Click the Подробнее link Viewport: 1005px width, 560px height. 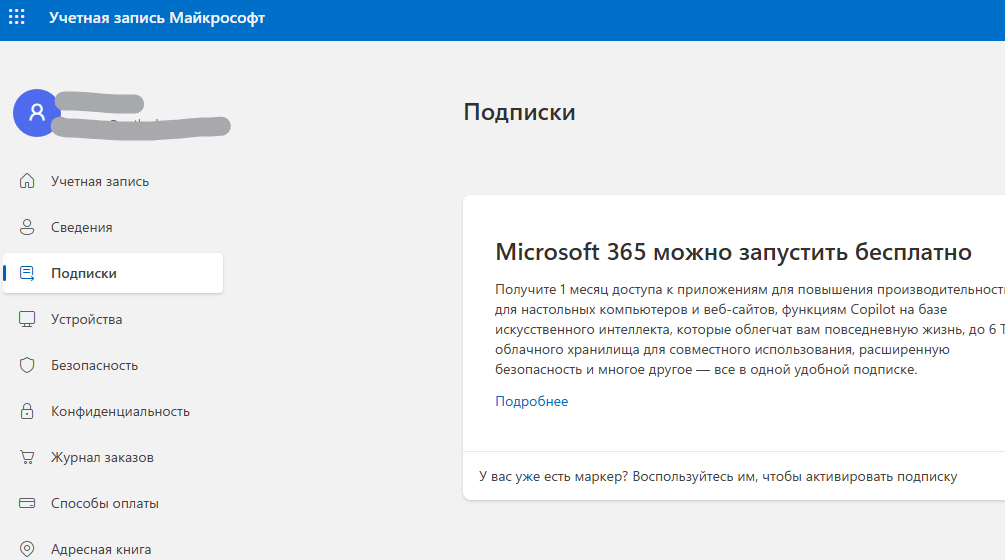click(531, 401)
